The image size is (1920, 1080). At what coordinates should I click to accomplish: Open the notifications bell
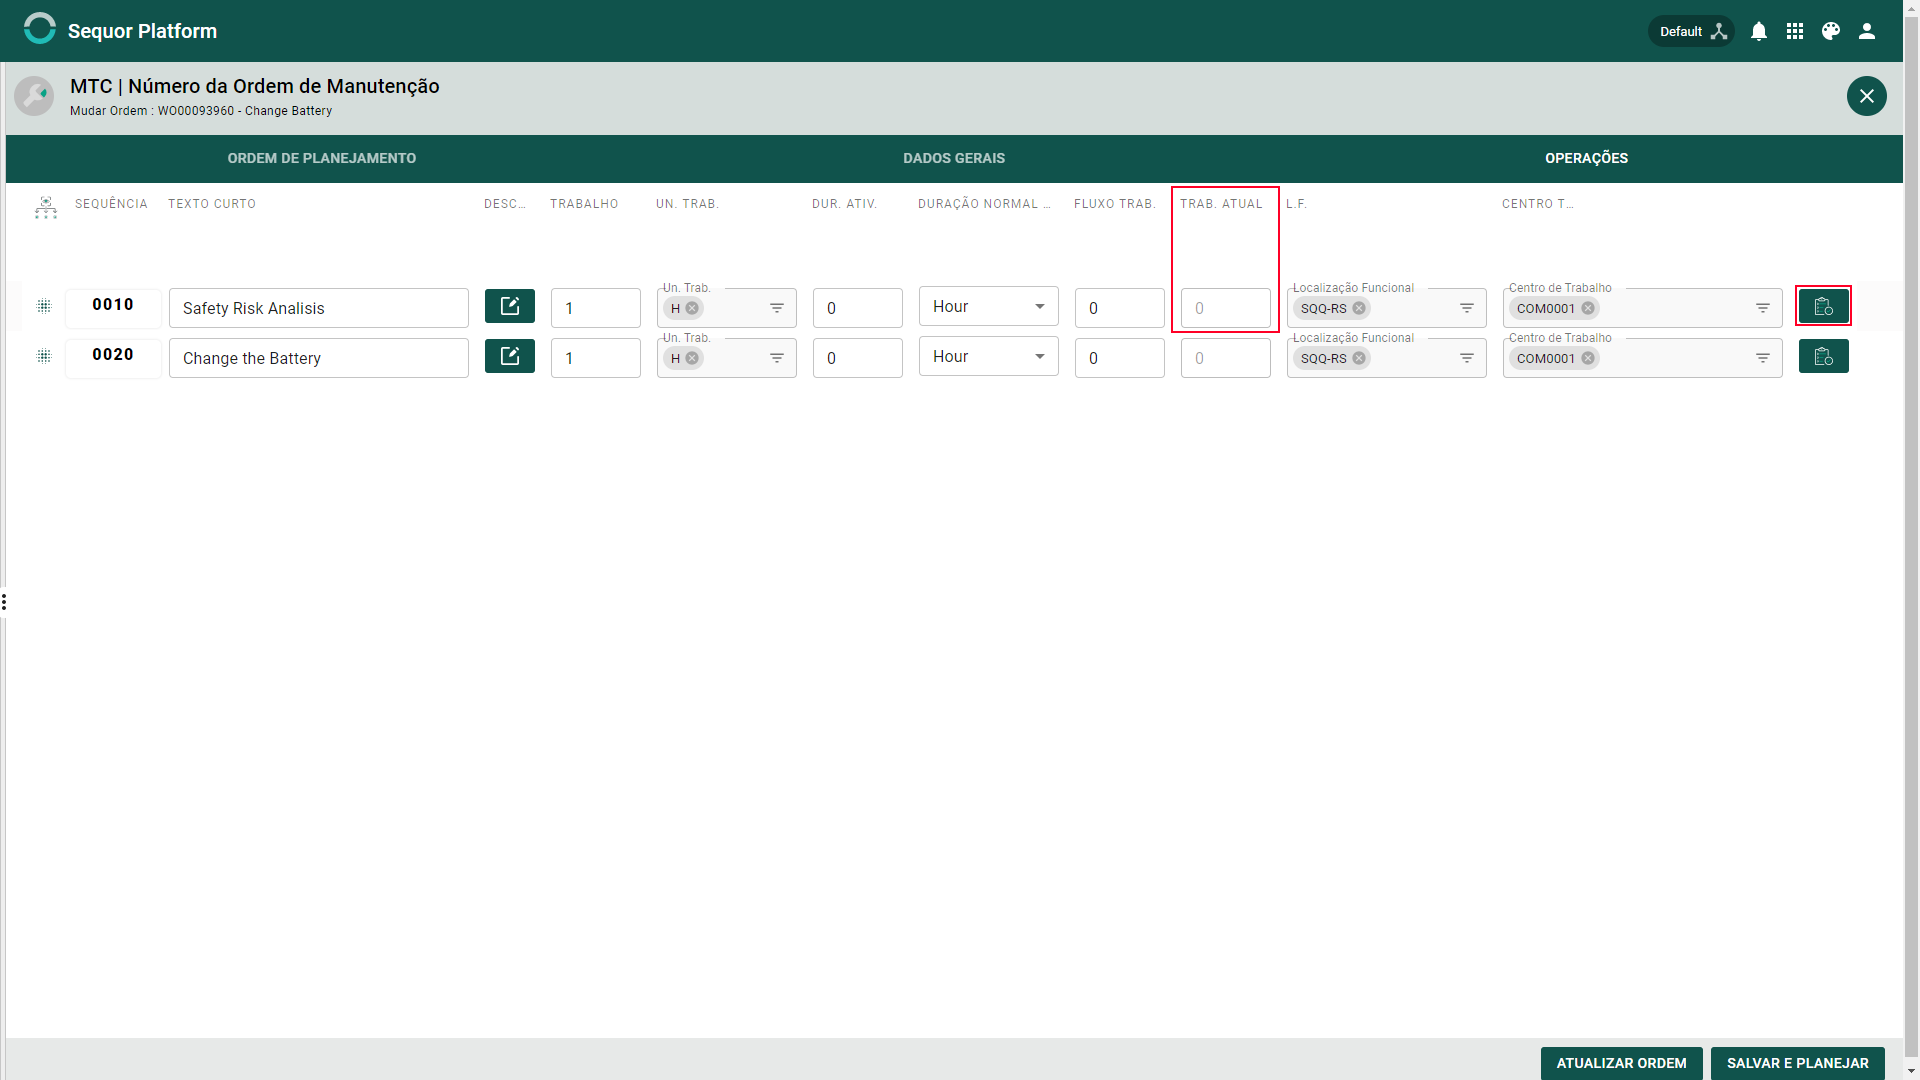(1759, 31)
